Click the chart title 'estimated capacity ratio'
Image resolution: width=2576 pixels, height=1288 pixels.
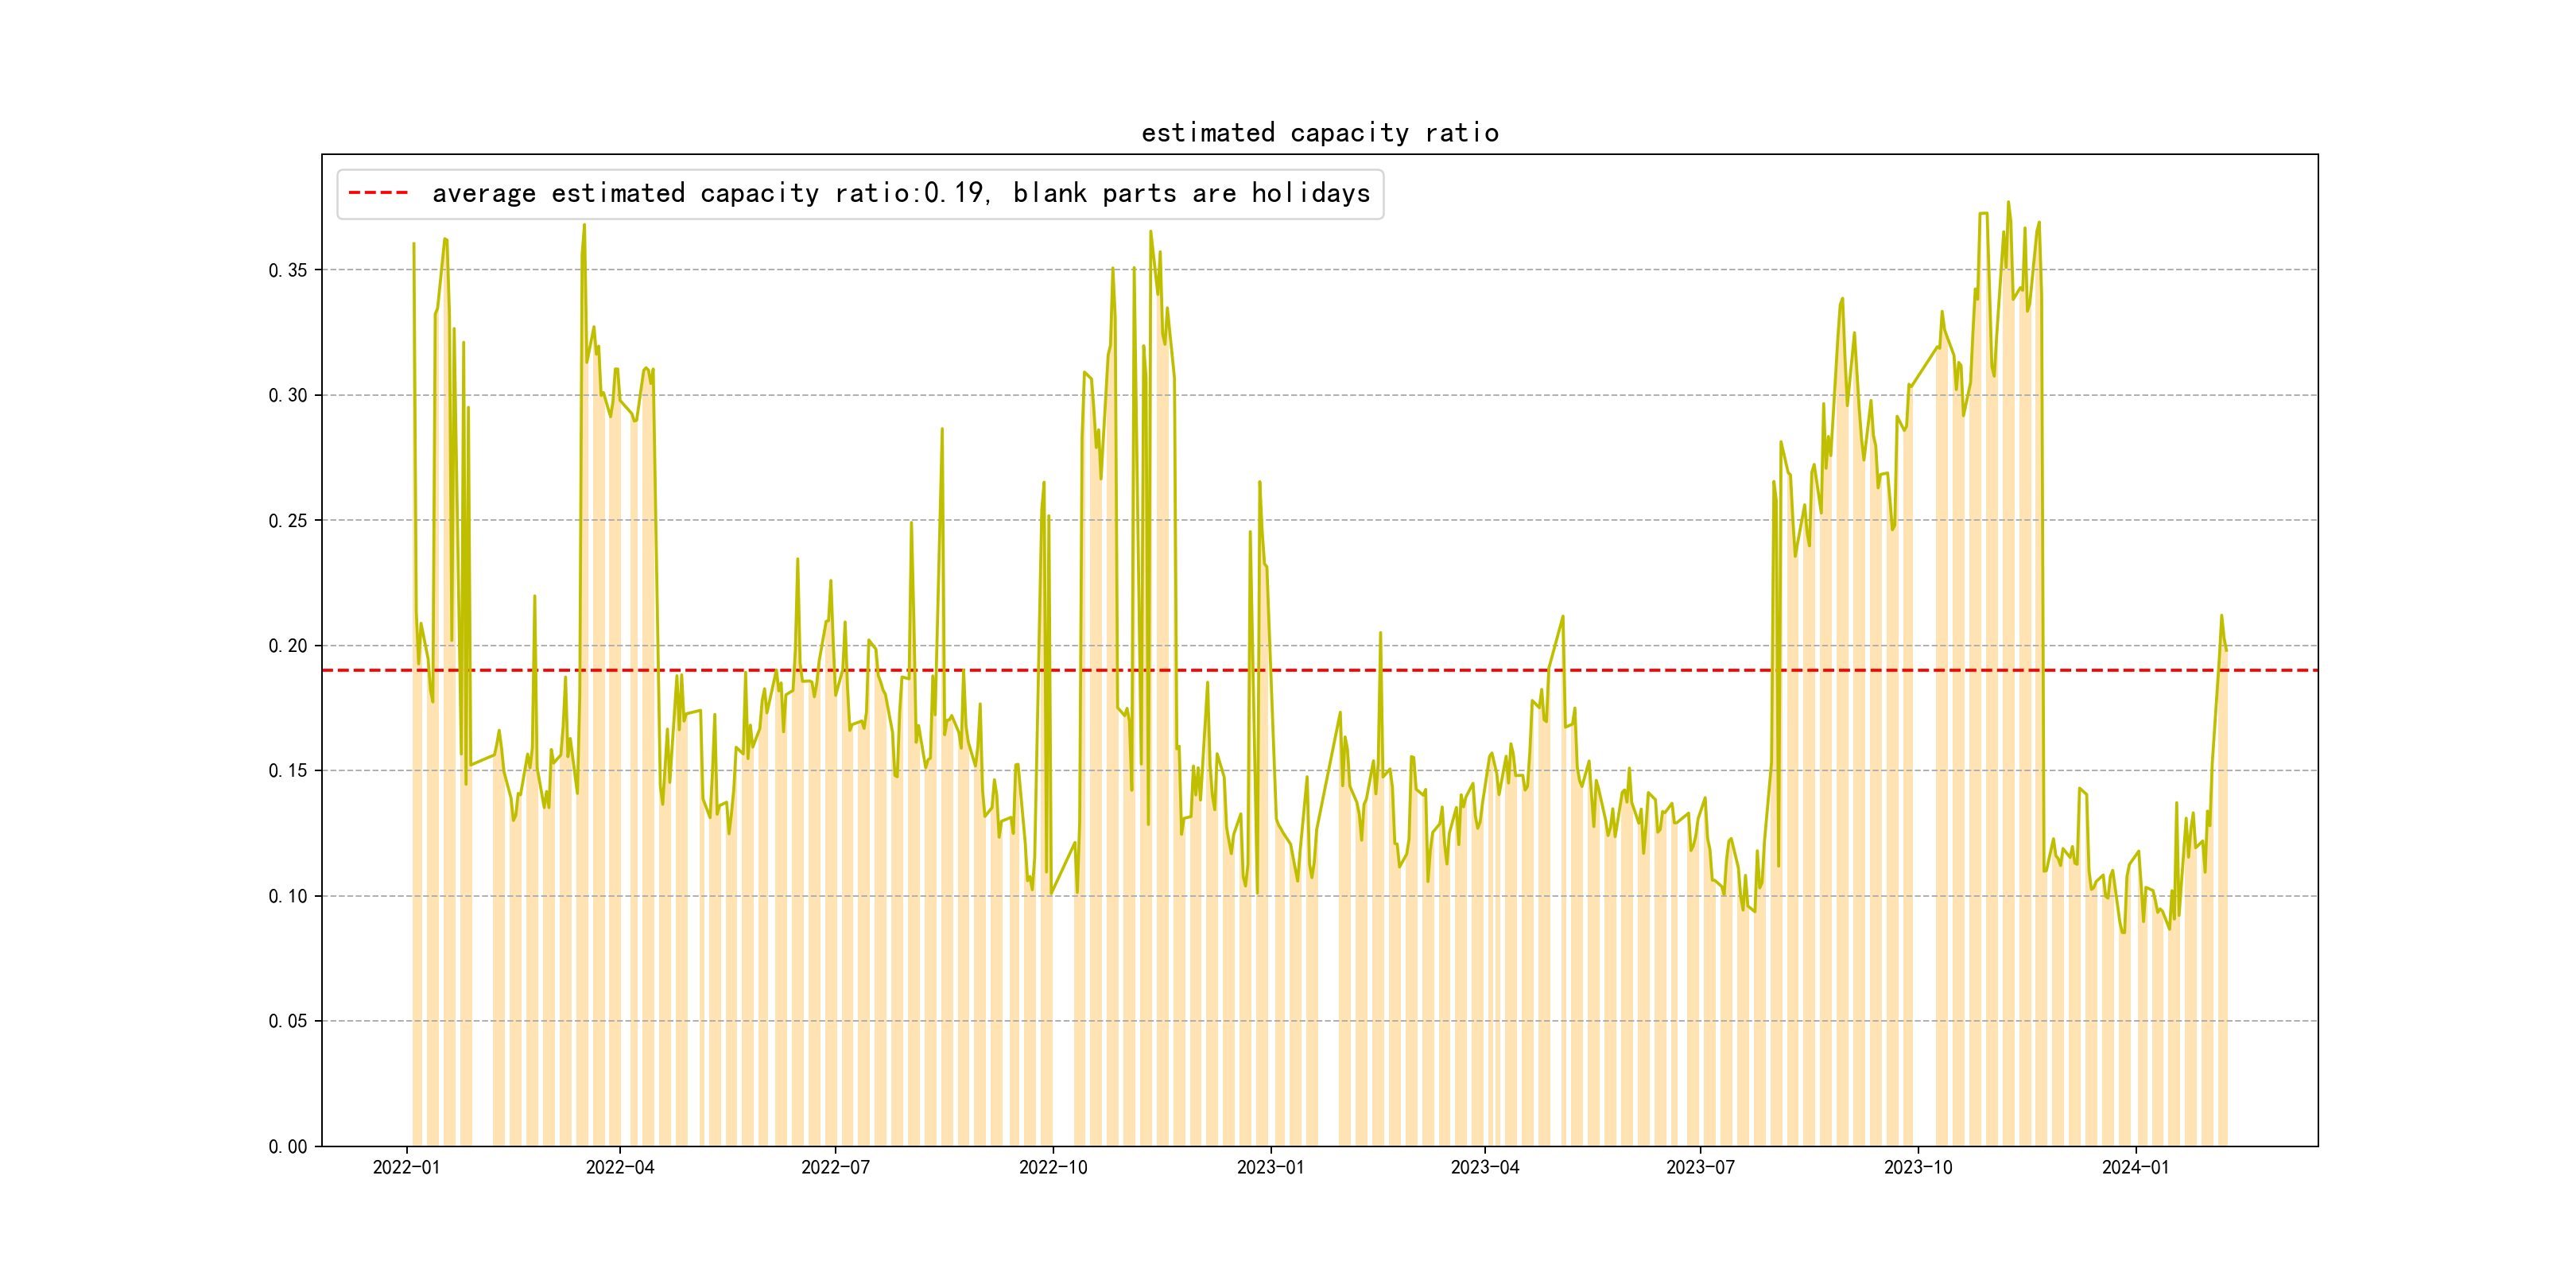pyautogui.click(x=1319, y=133)
